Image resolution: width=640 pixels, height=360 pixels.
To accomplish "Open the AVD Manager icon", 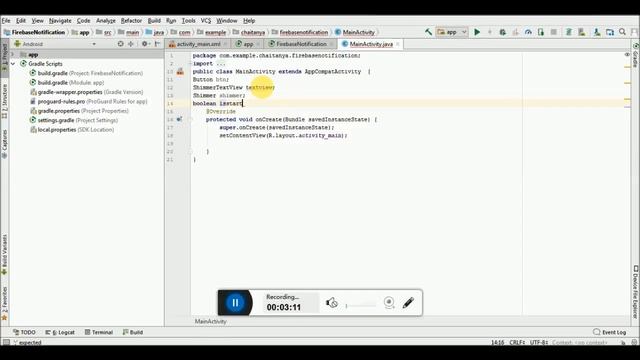I will pyautogui.click(x=582, y=32).
